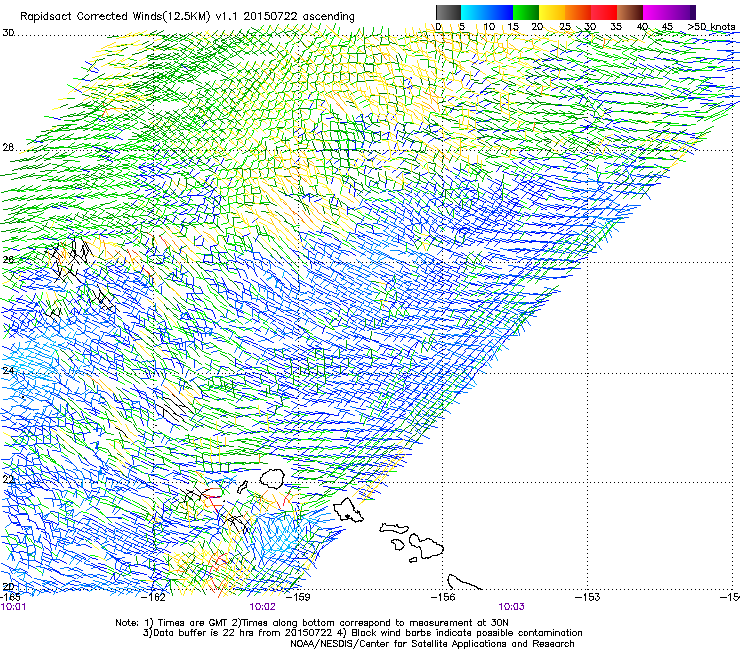
Task: Click the small Niihau island outline
Action: point(243,487)
